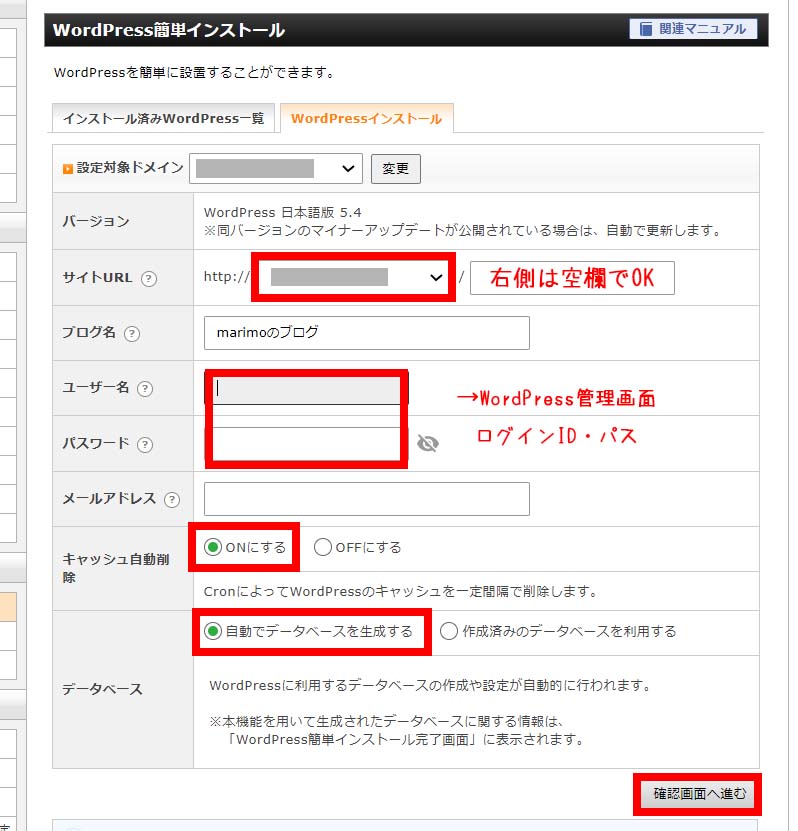Choose 自動でデータベースを生成する option
Viewport: 798px width, 831px height.
(x=212, y=632)
